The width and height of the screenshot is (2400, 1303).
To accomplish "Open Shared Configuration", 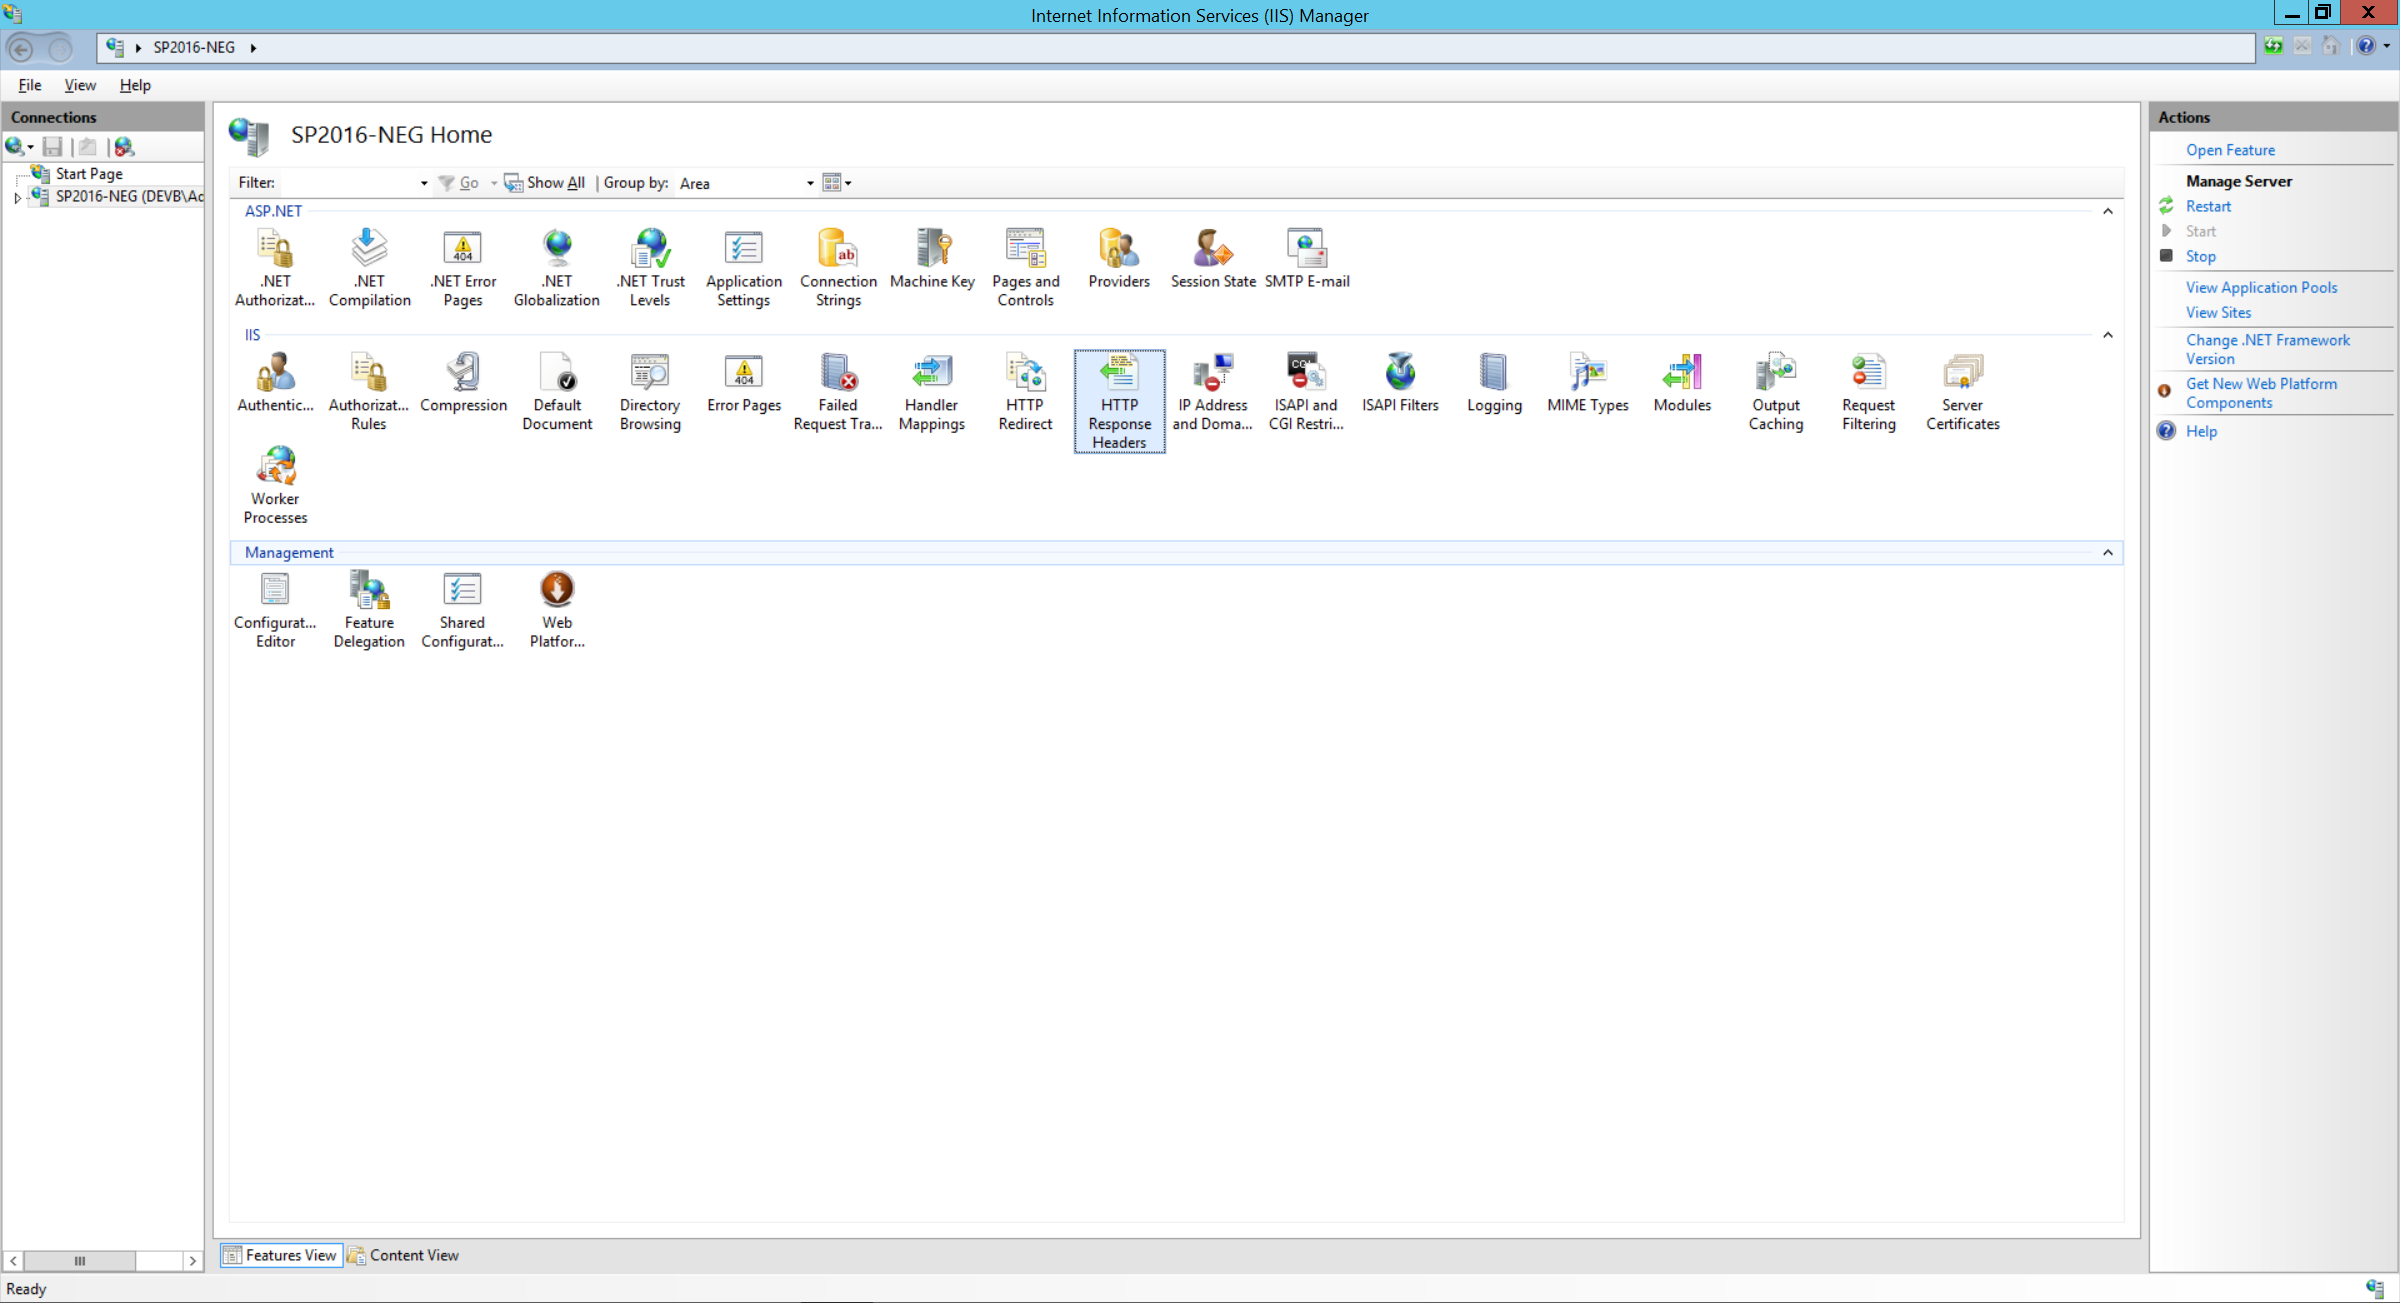I will (x=463, y=609).
